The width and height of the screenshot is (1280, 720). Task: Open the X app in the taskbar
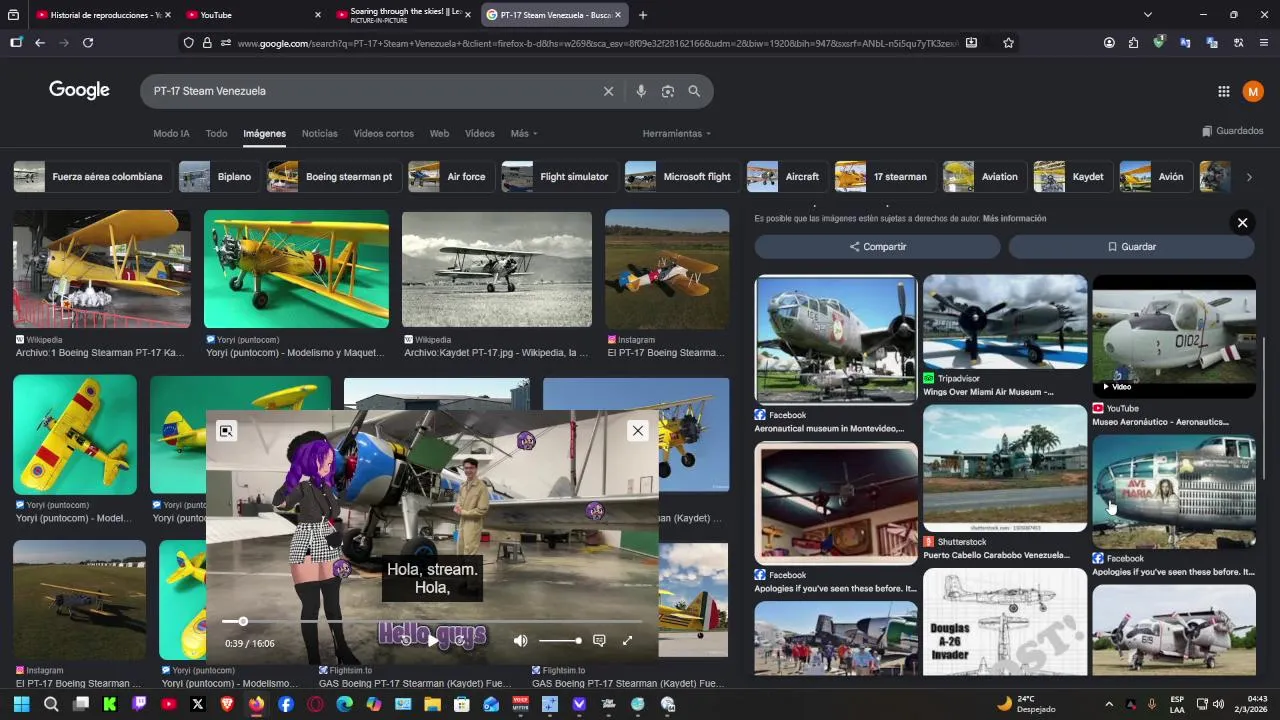pyautogui.click(x=198, y=704)
